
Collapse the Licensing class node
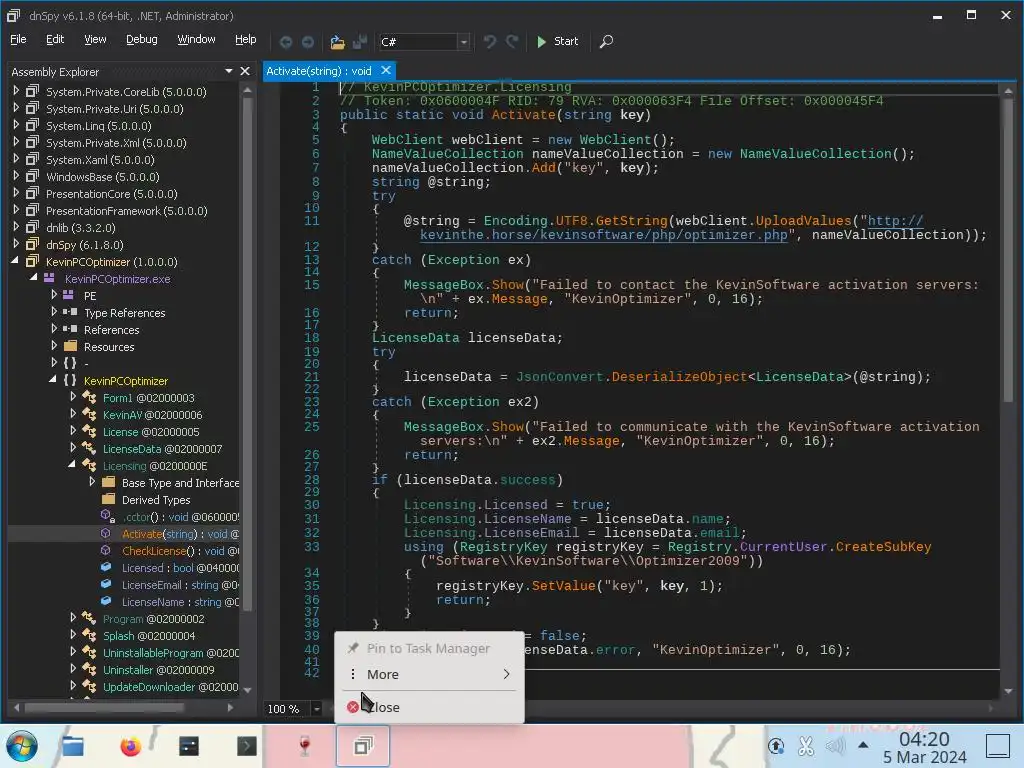tap(72, 464)
